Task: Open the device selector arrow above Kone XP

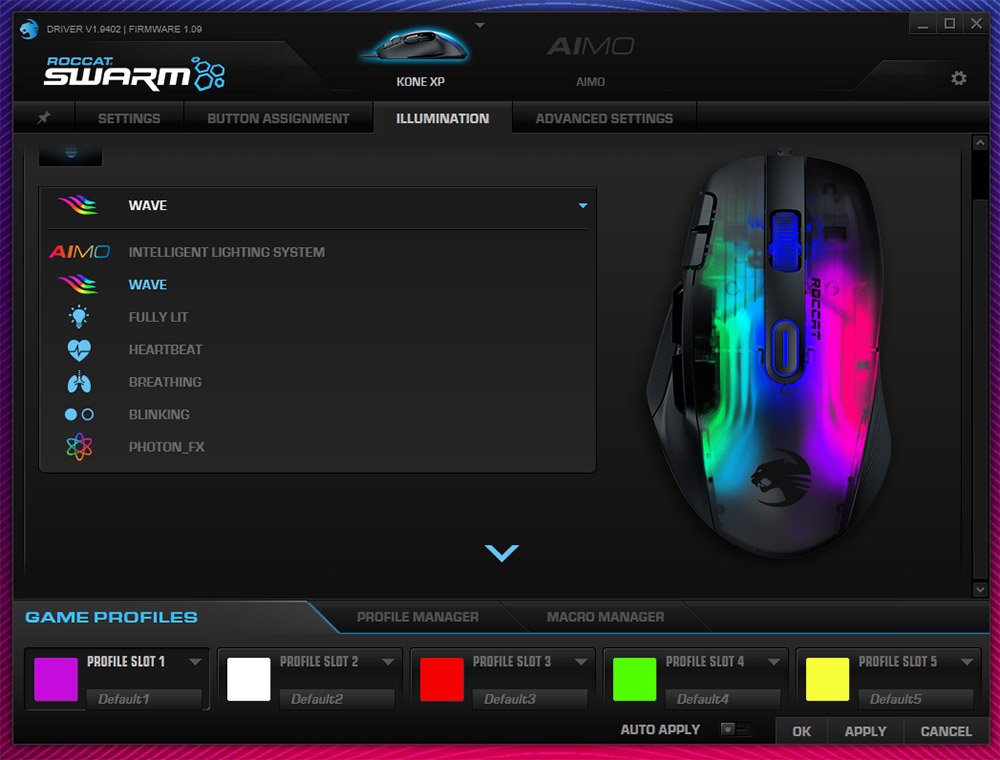Action: point(480,26)
